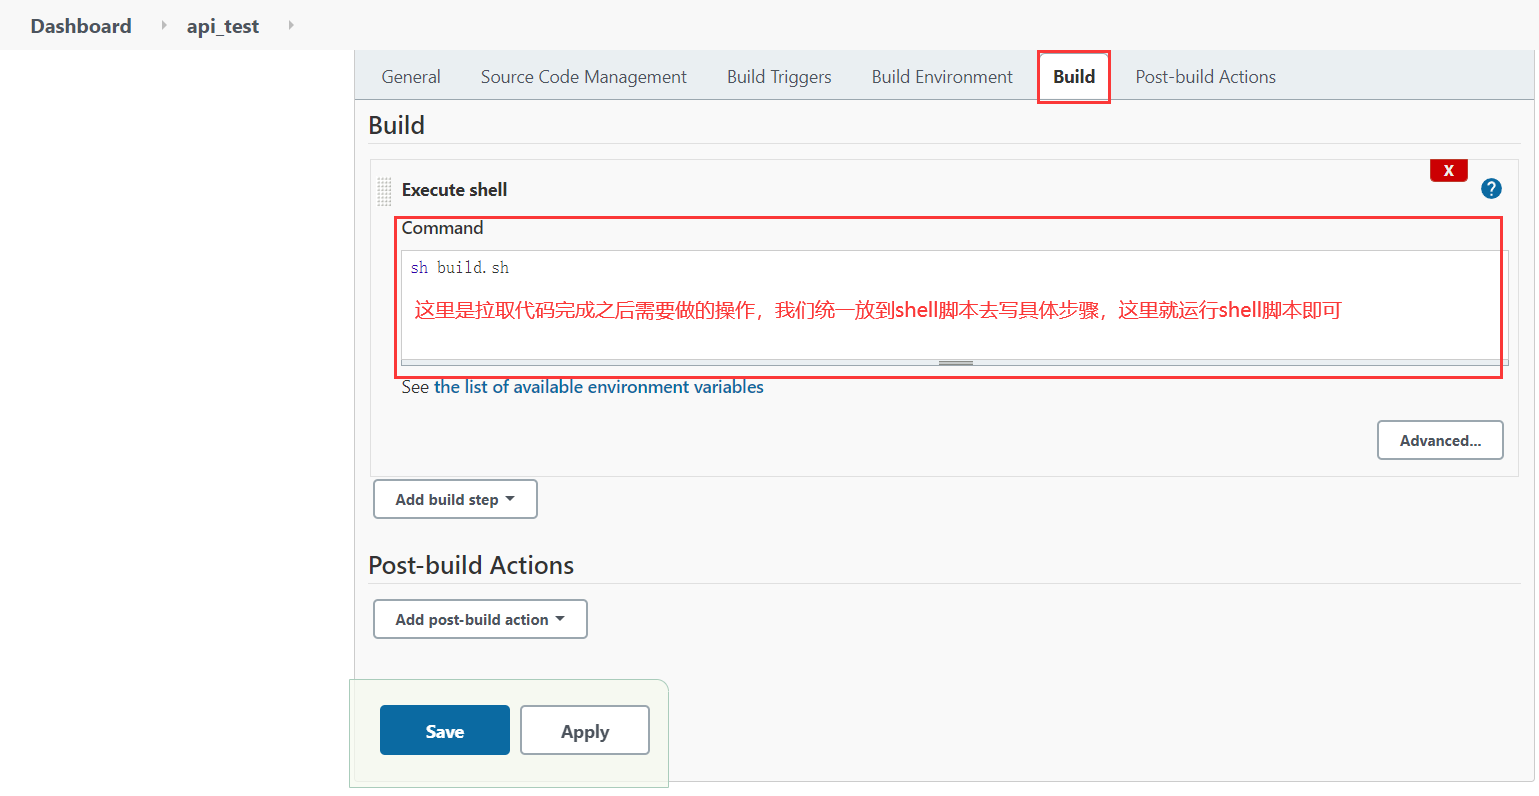1539x796 pixels.
Task: Open the Advanced... options
Action: (1440, 440)
